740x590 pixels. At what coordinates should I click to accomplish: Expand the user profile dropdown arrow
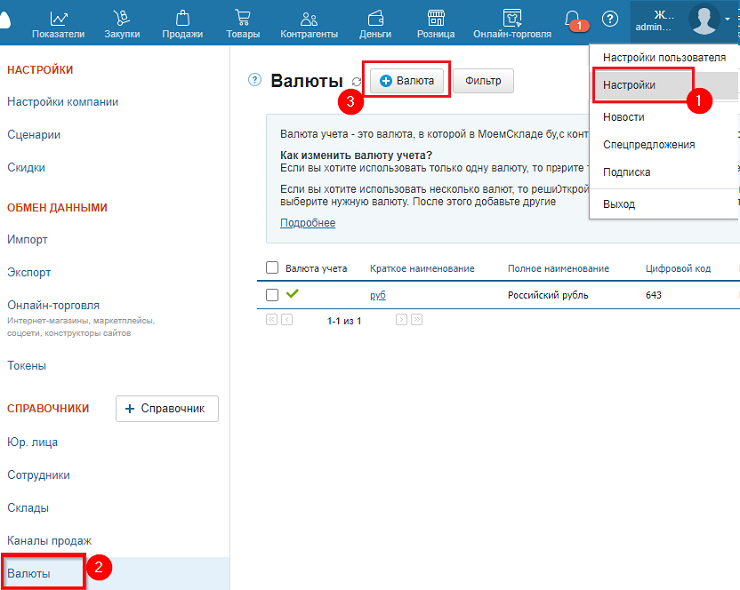(x=728, y=19)
